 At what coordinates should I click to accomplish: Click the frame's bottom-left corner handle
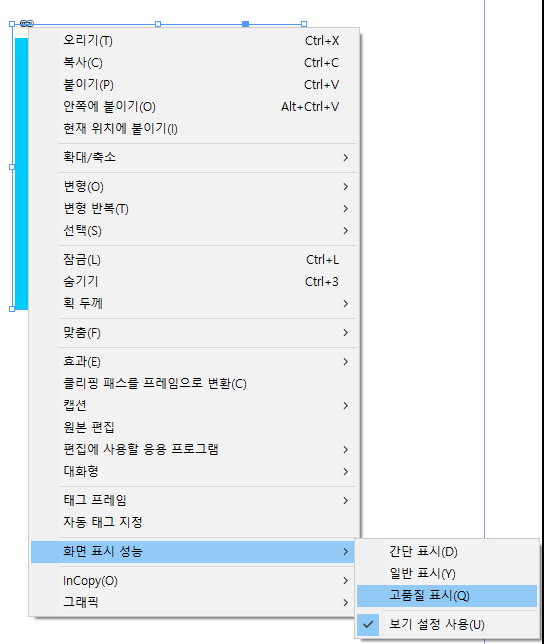click(12, 309)
